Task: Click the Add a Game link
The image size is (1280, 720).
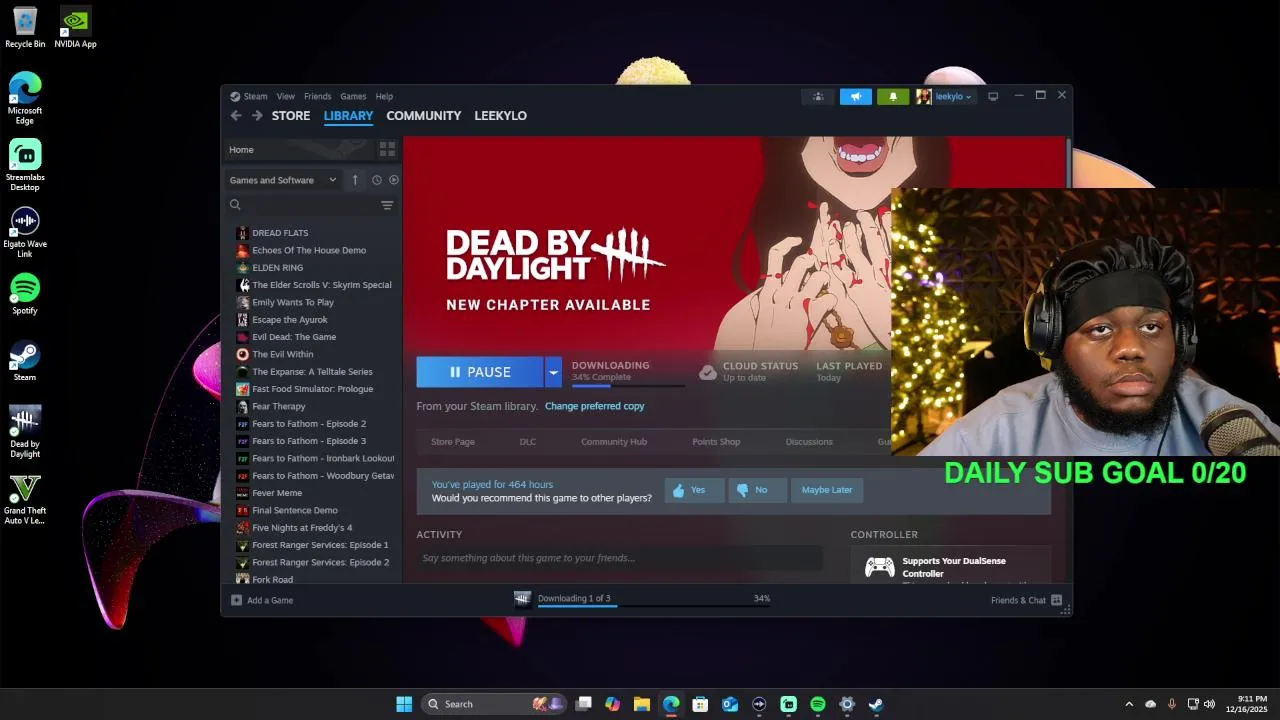Action: click(x=270, y=600)
